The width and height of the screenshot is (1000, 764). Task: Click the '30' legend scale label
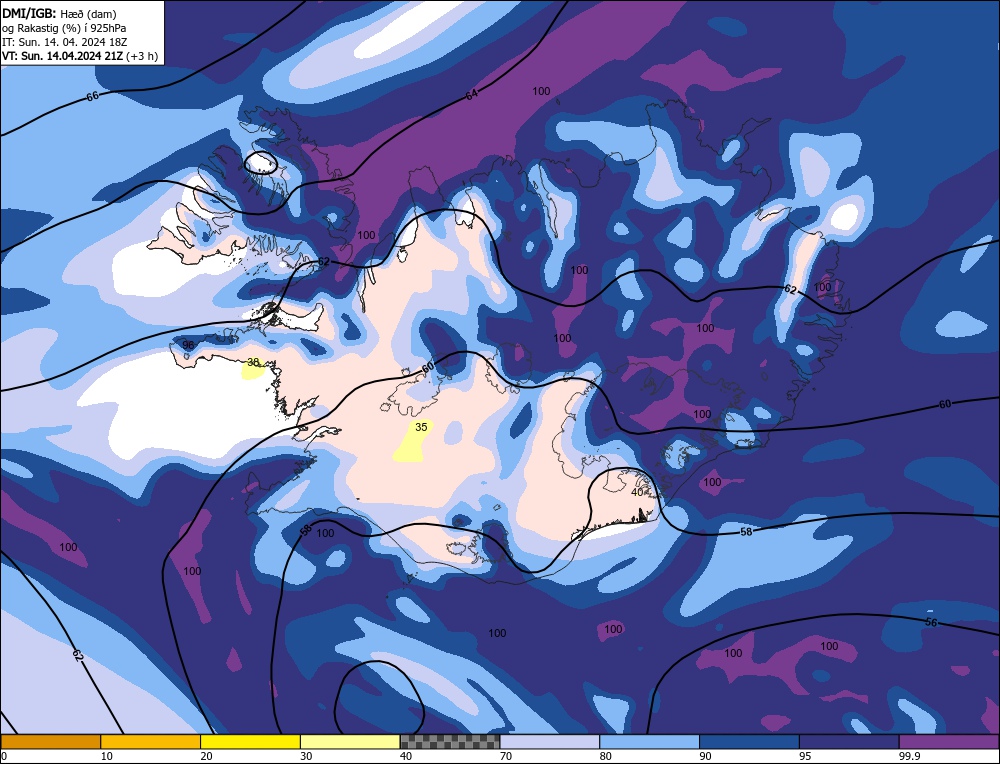click(x=306, y=756)
